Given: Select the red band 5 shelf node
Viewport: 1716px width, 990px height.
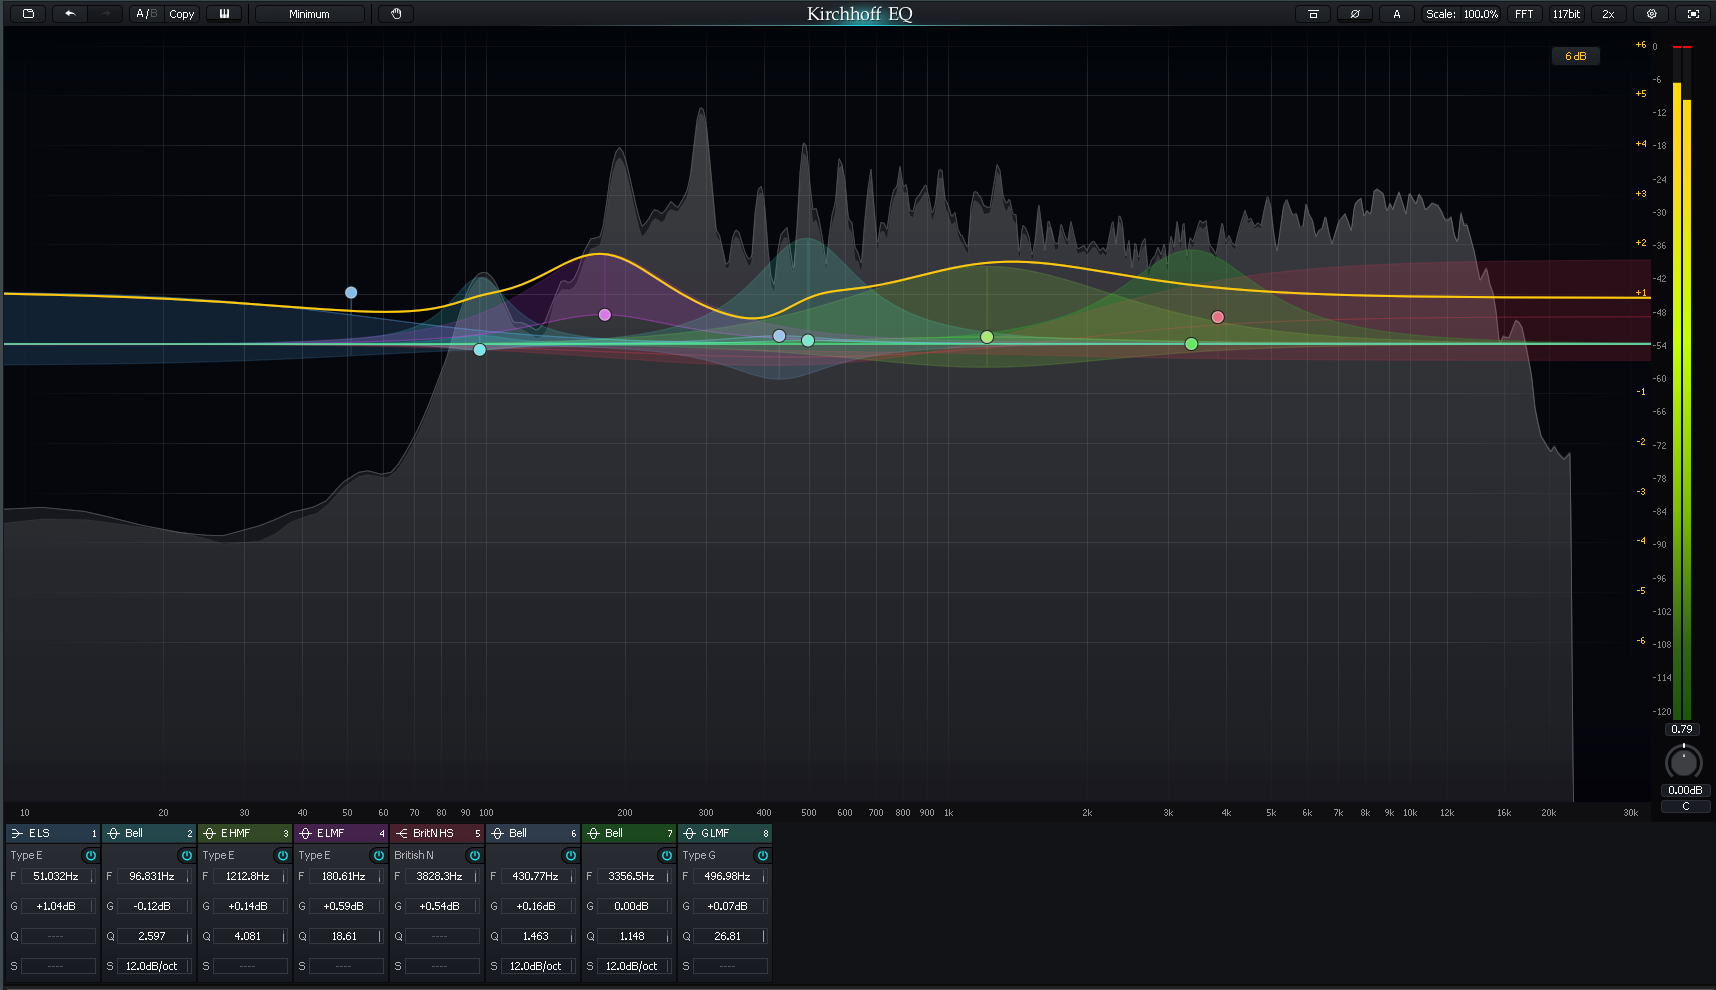Looking at the screenshot, I should (x=1218, y=317).
